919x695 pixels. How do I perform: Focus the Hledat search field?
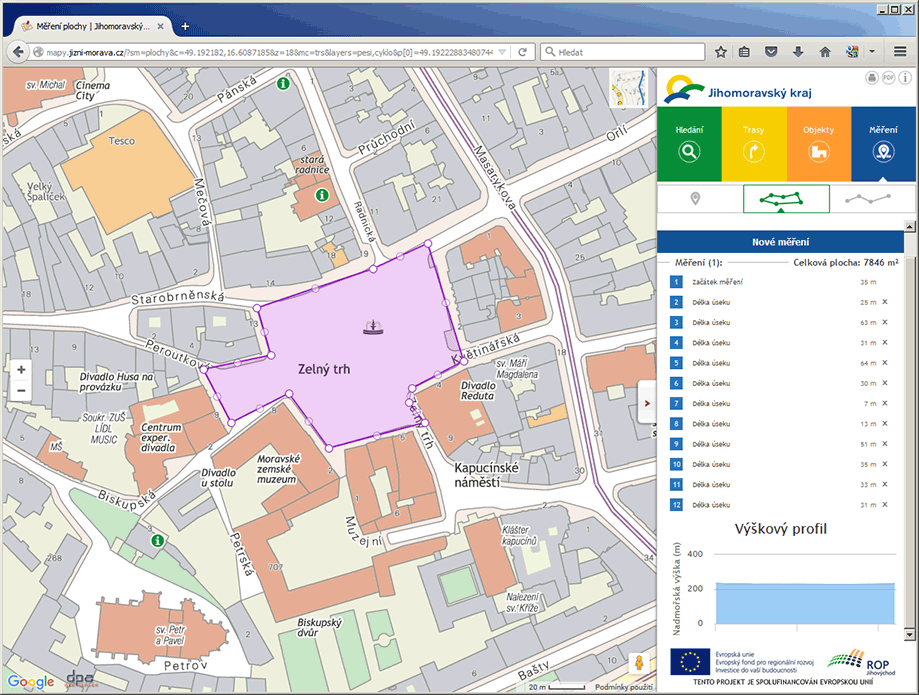(x=622, y=52)
